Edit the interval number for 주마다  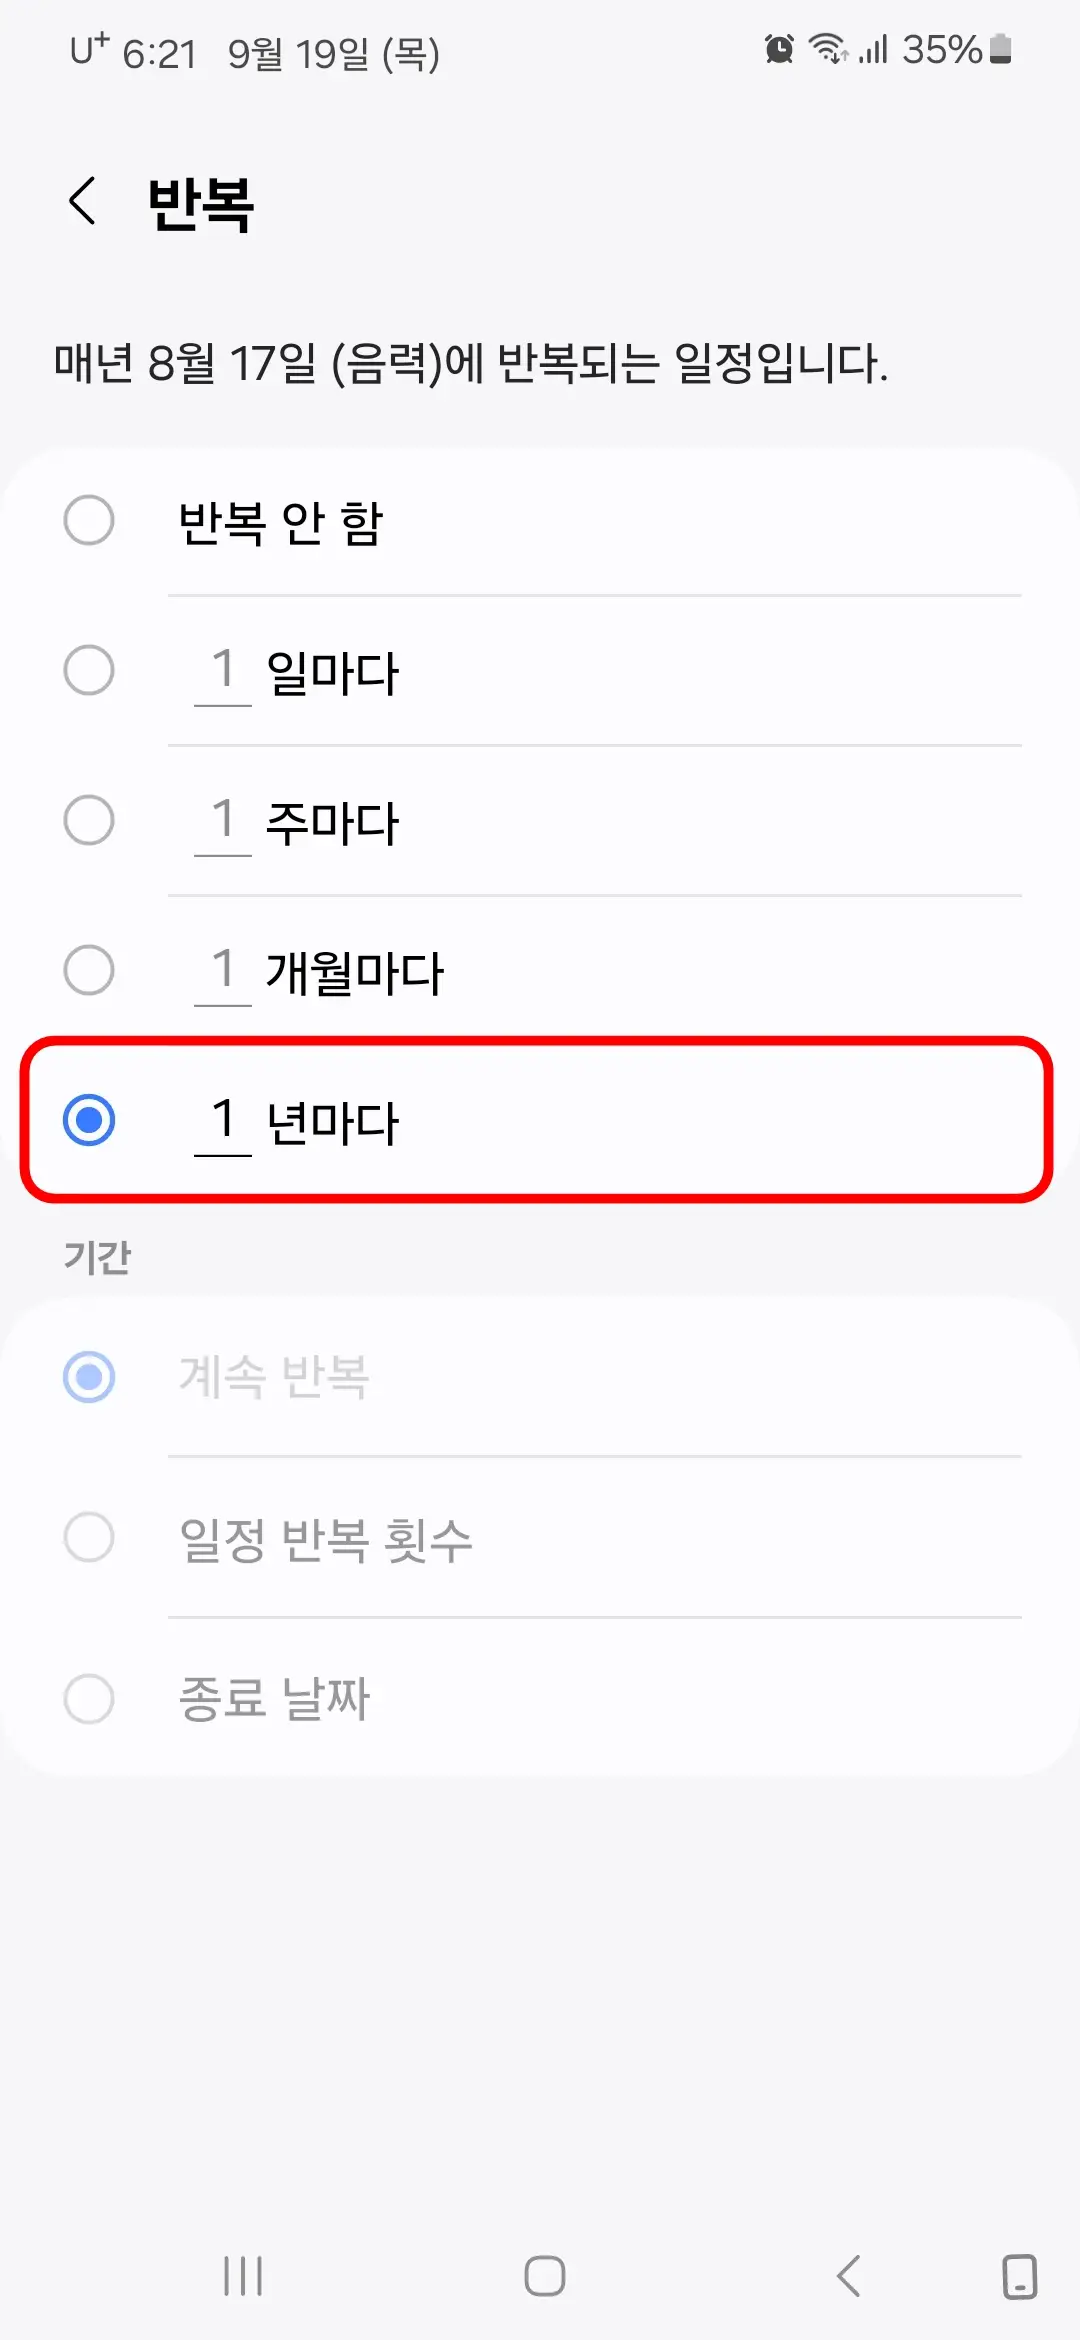223,822
